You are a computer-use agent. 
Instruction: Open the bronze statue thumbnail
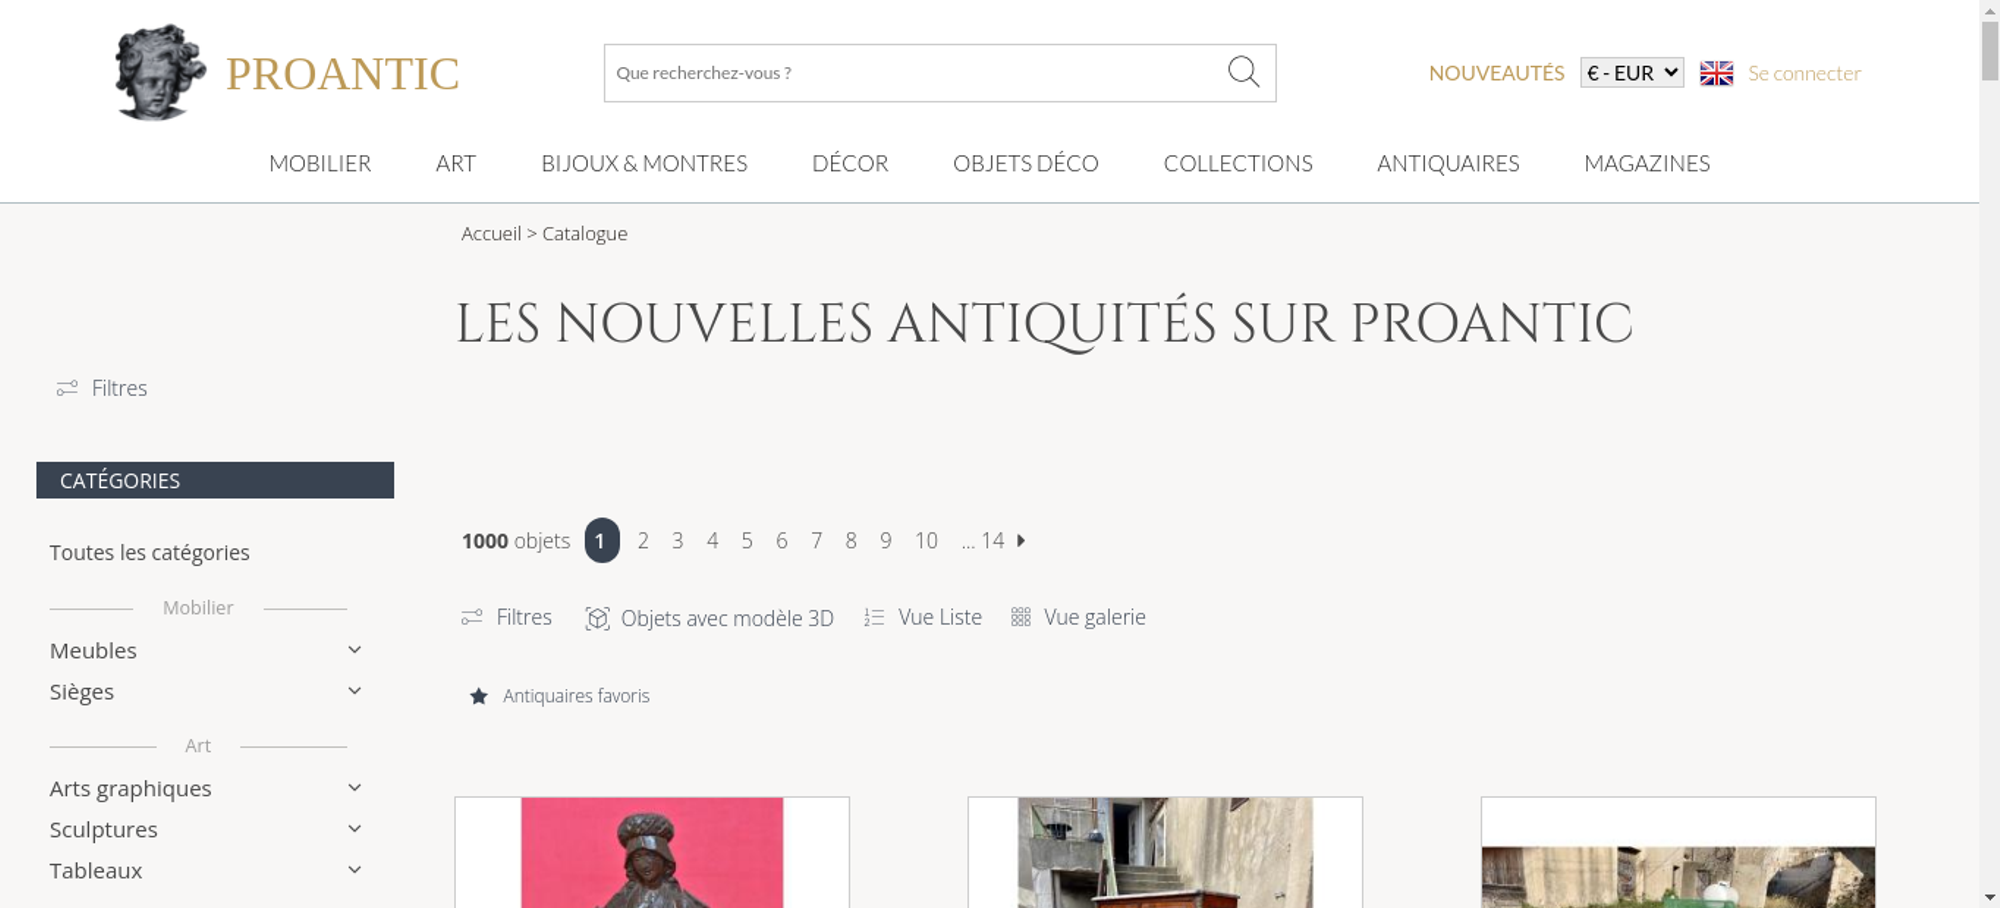click(x=652, y=853)
